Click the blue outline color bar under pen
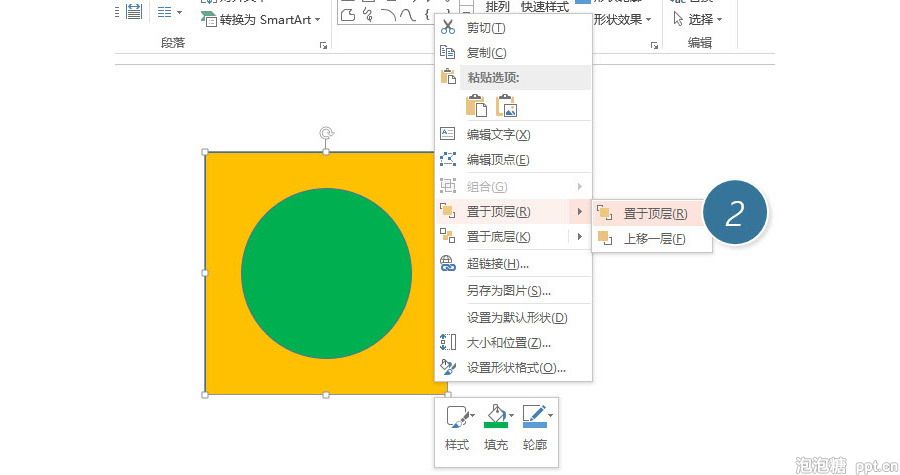Viewport: 900px width, 475px height. click(x=534, y=425)
